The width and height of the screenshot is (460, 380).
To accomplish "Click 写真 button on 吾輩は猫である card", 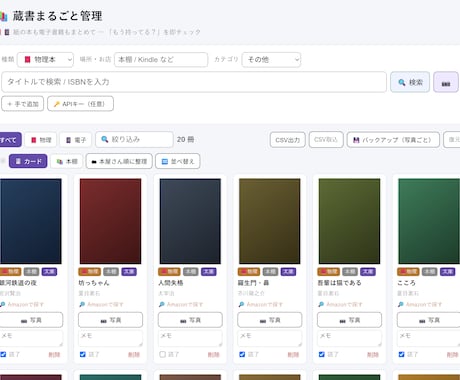I will pos(349,320).
